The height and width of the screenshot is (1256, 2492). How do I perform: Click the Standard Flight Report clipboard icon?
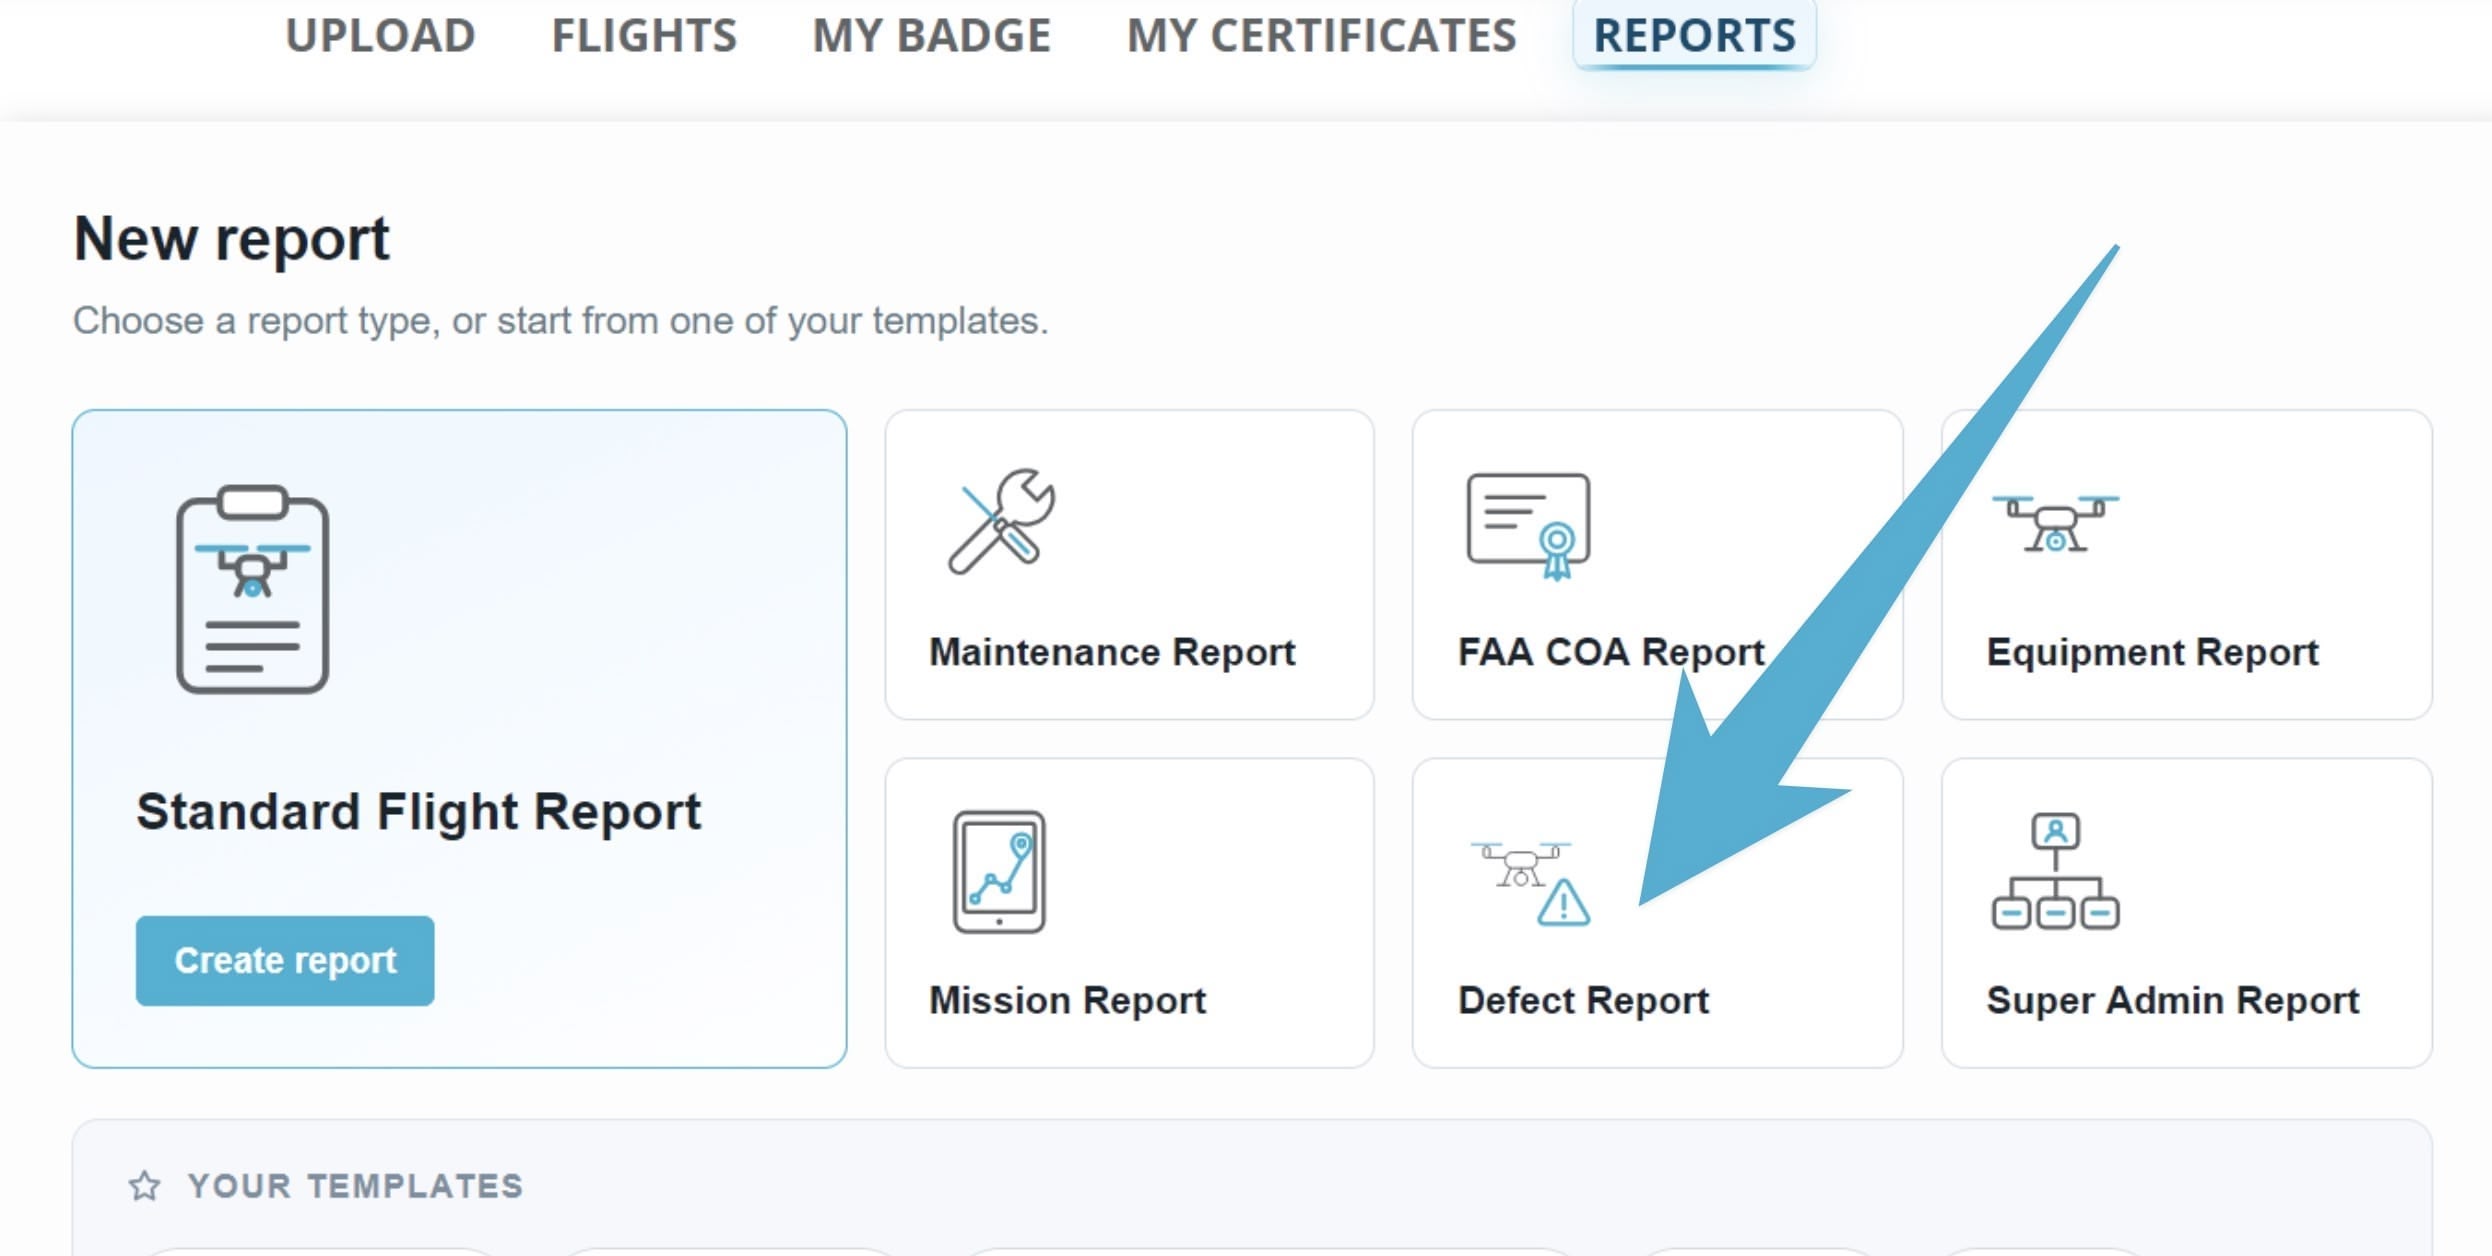coord(253,590)
